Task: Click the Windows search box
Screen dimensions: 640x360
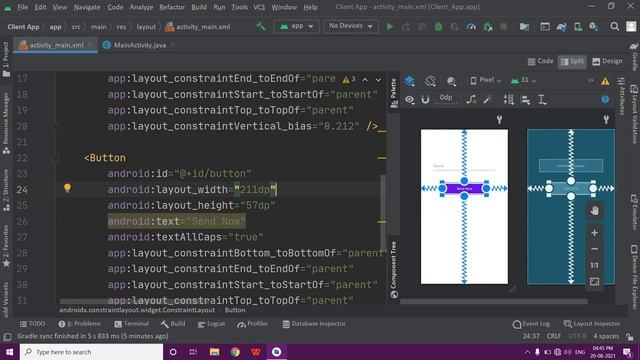Action: coord(91,352)
